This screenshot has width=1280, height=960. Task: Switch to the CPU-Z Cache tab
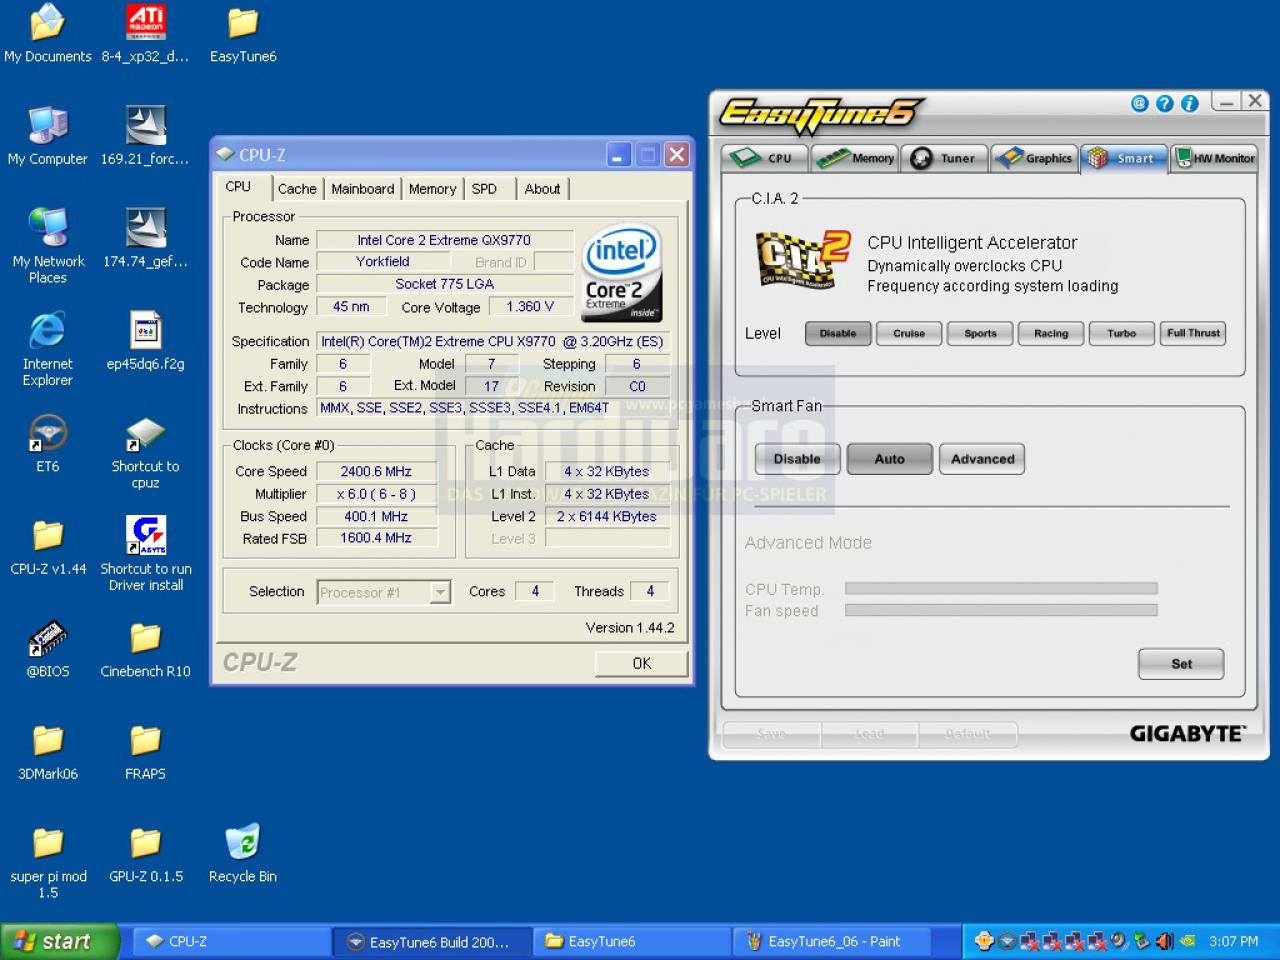[297, 188]
